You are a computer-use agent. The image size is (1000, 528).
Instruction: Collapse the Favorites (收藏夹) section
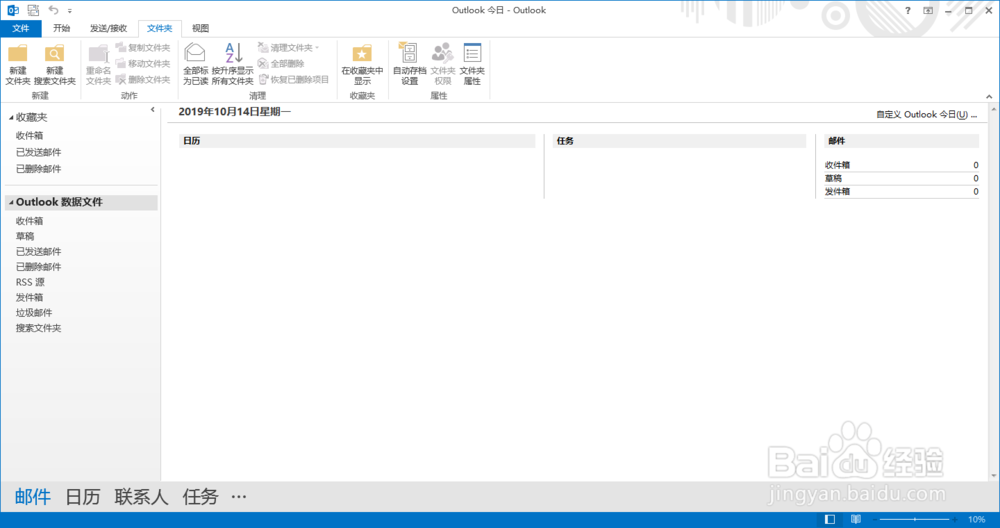pyautogui.click(x=11, y=118)
